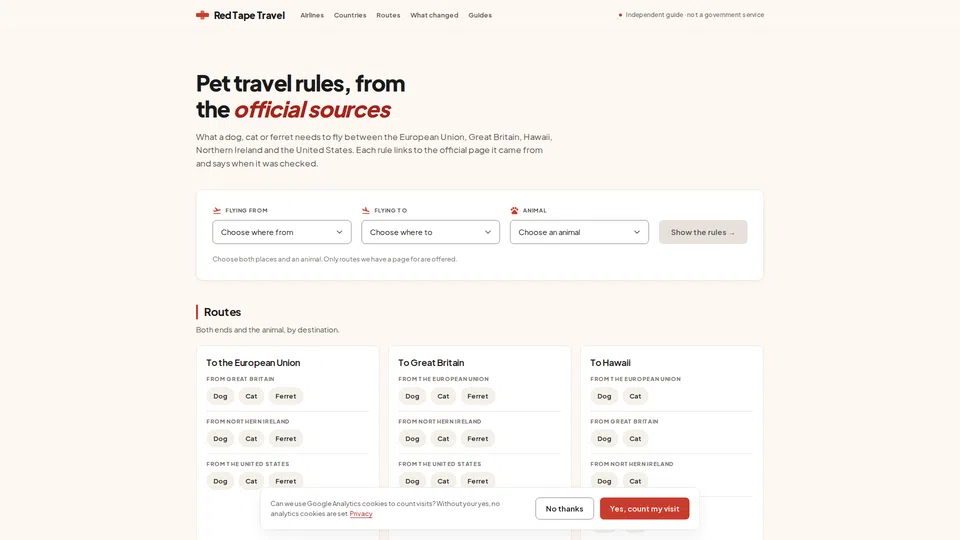The image size is (960, 540).
Task: Click the To the European Union card heading
Action: tap(253, 362)
